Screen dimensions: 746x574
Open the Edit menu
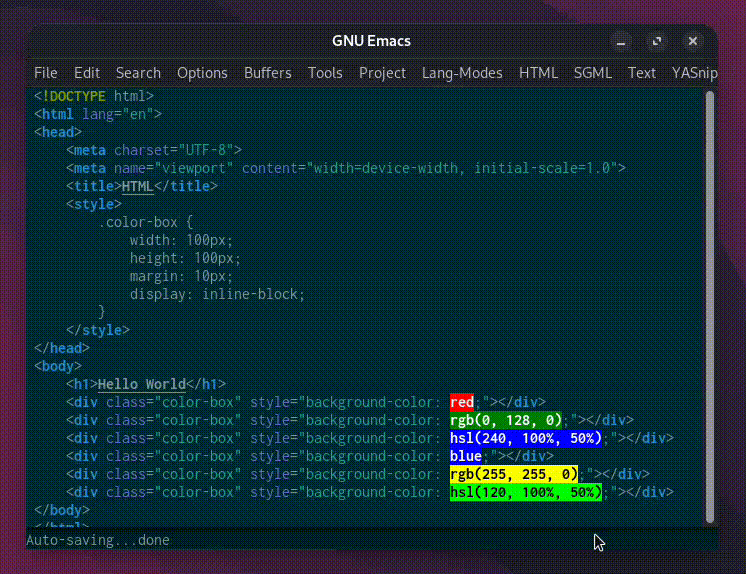pyautogui.click(x=87, y=73)
